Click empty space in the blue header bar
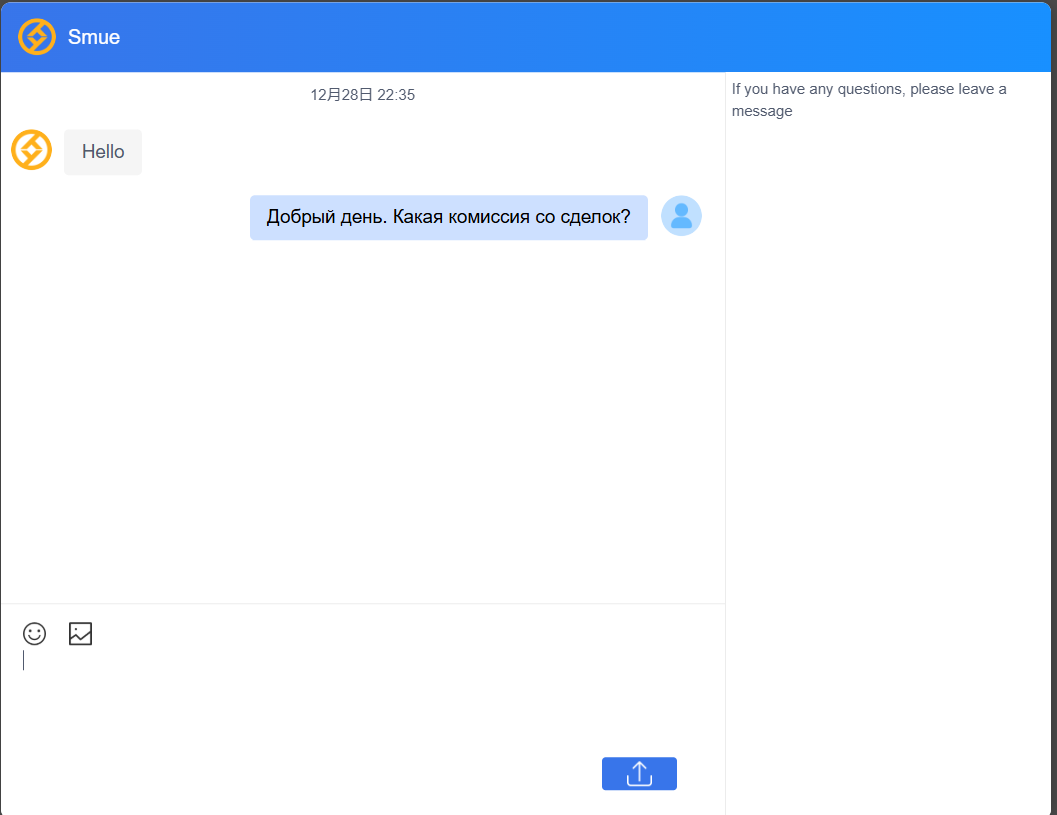The image size is (1057, 815). point(600,37)
